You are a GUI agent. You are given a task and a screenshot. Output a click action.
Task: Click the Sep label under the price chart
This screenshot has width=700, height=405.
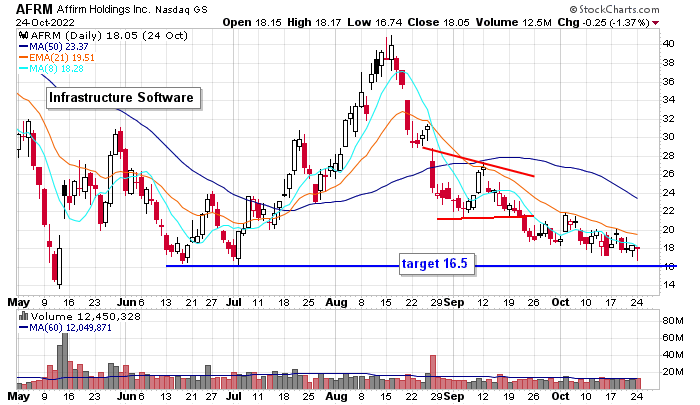coord(454,302)
